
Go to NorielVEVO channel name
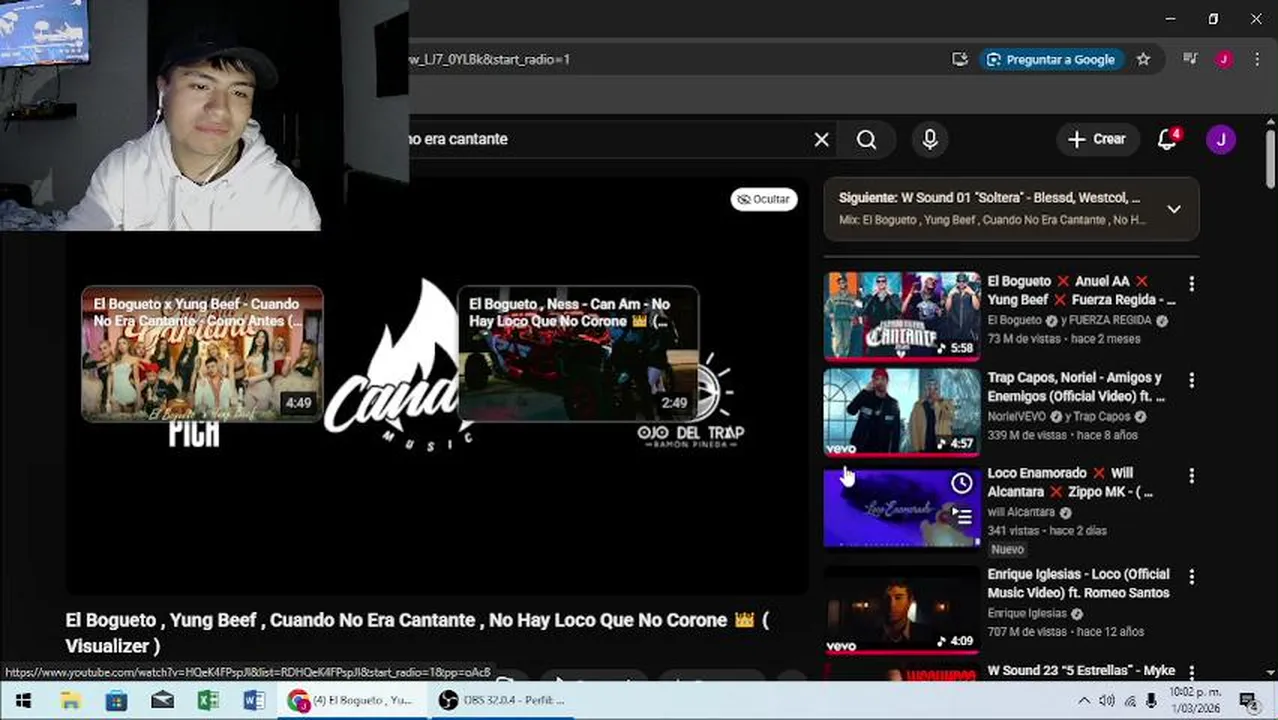[x=1016, y=416]
